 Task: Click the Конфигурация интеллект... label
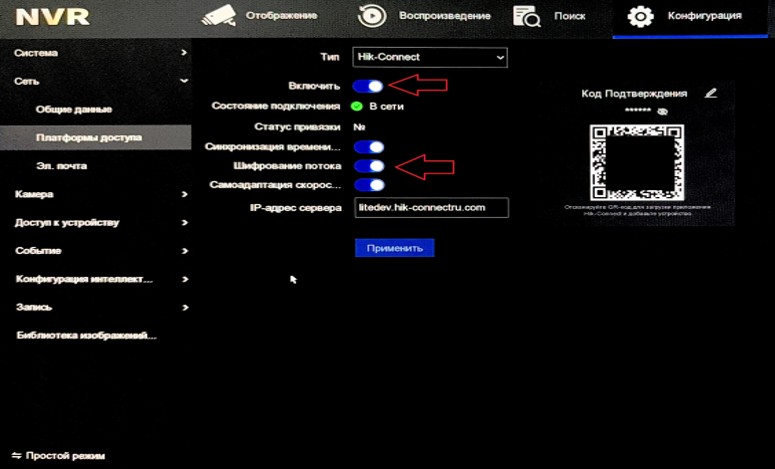[x=84, y=279]
